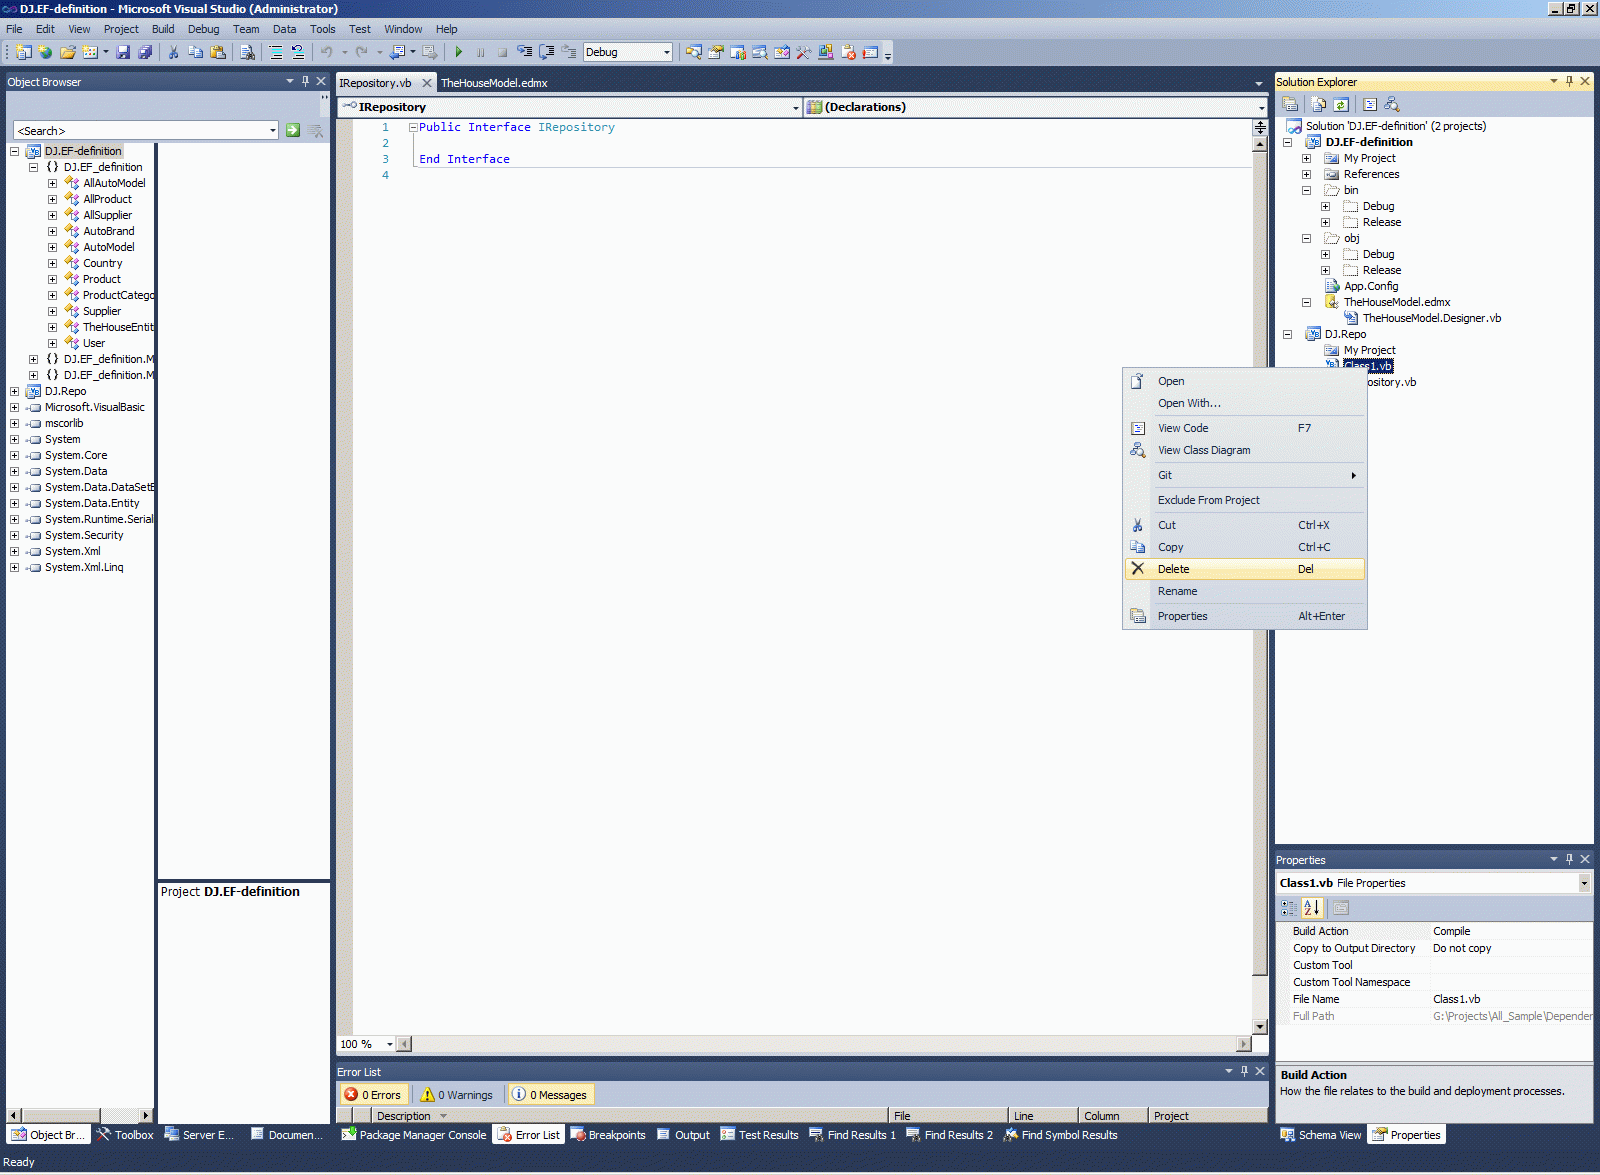Click the Copy toolbar icon
The image size is (1600, 1175).
(195, 52)
